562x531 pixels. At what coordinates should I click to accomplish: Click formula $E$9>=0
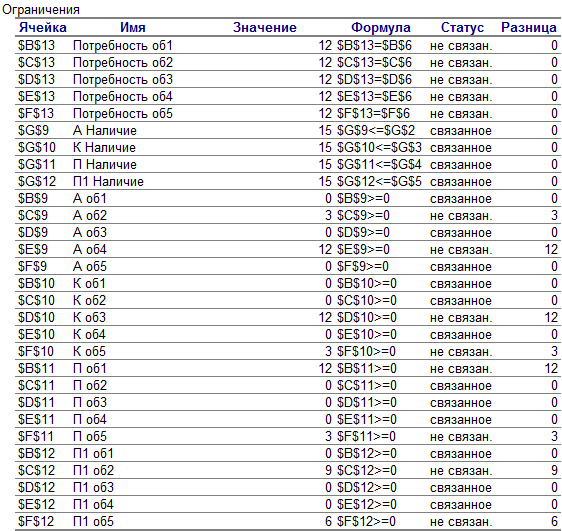click(363, 249)
